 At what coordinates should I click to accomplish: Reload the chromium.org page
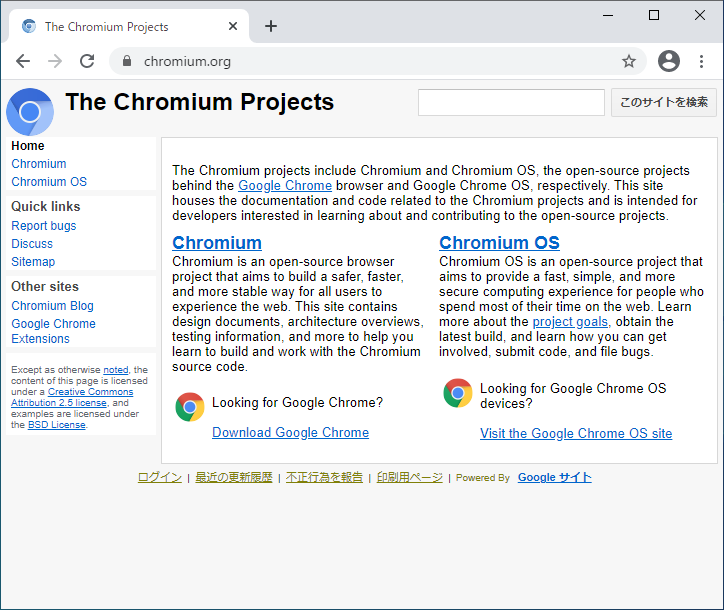pyautogui.click(x=87, y=61)
